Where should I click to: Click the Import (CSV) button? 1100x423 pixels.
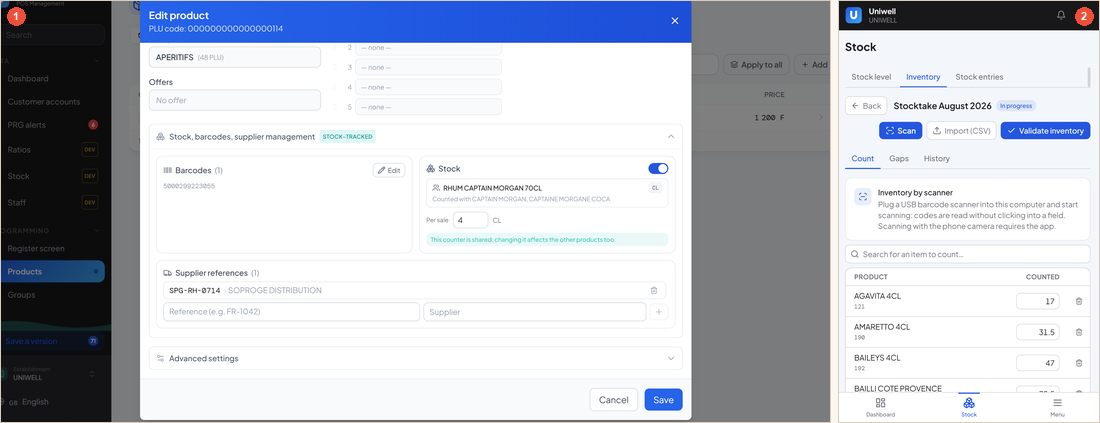pos(962,130)
